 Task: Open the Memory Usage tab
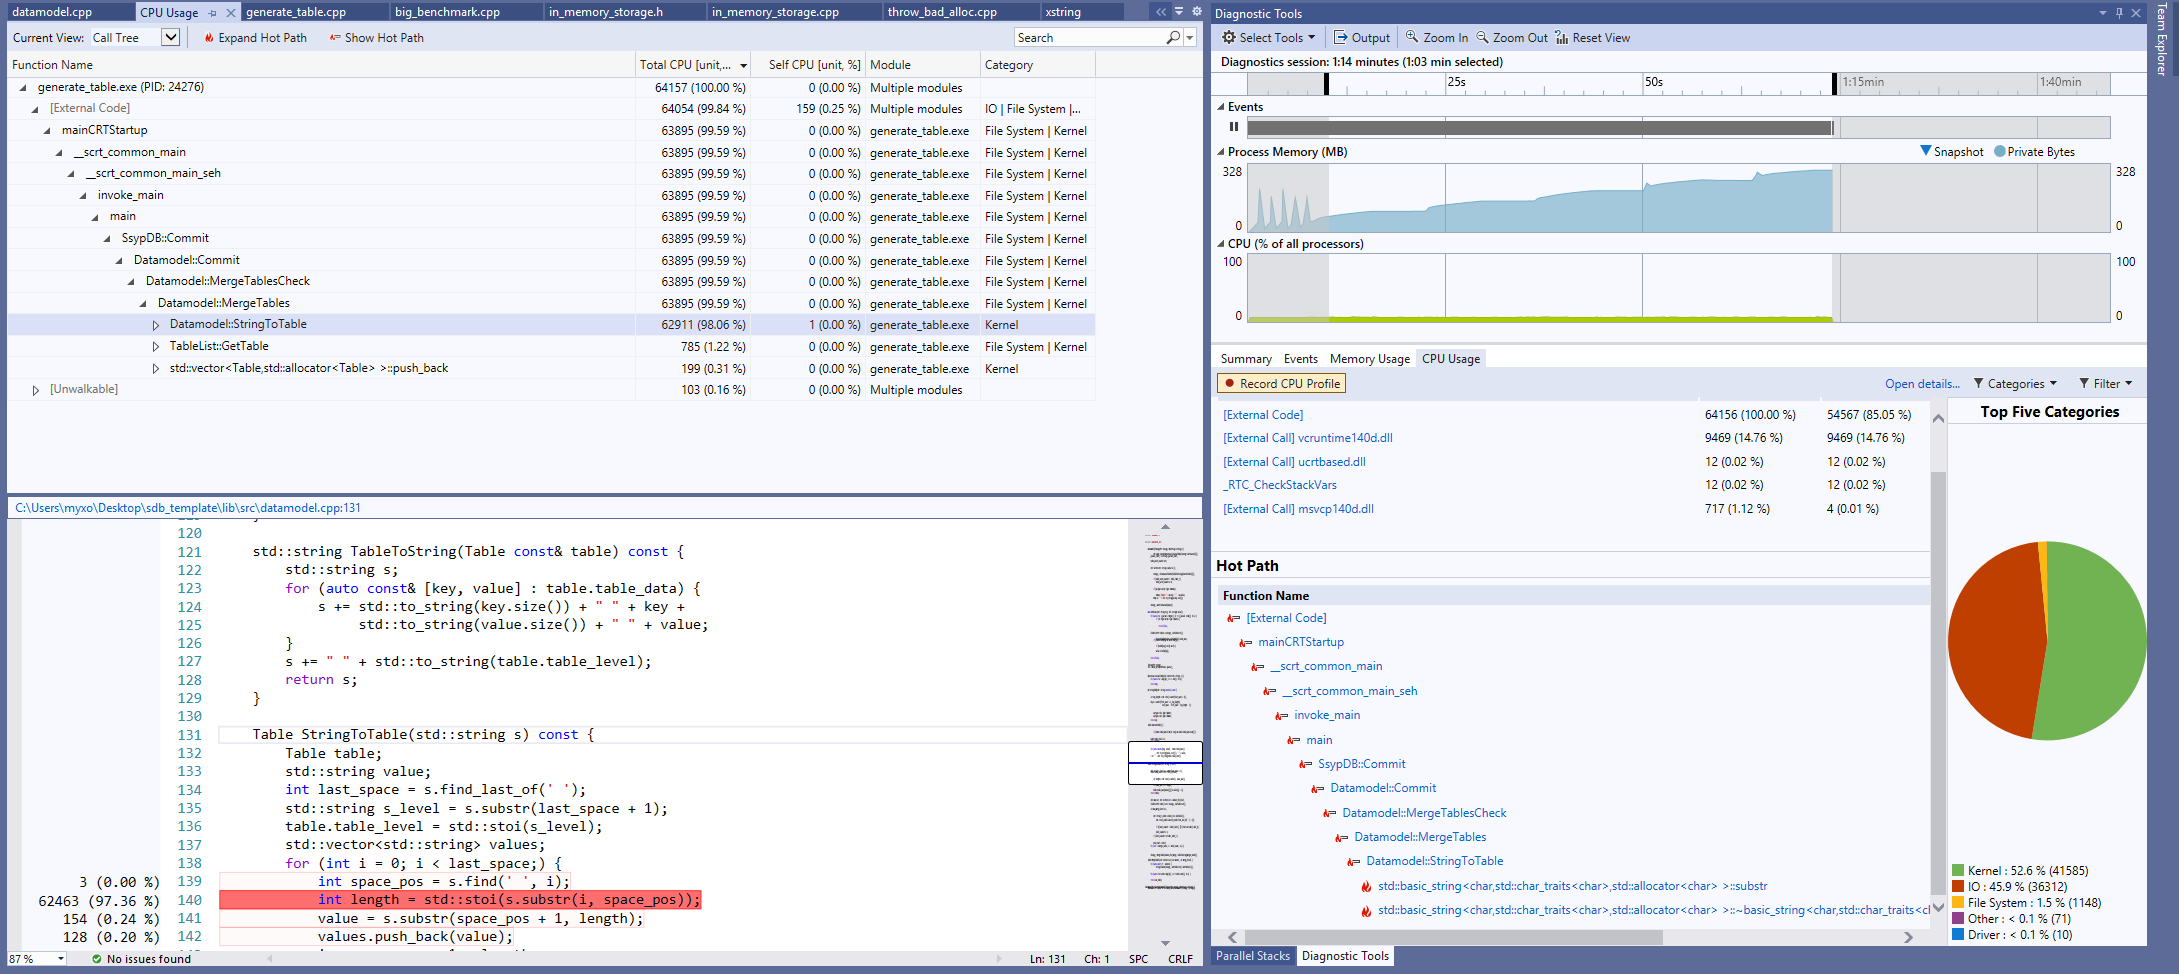[x=1370, y=359]
